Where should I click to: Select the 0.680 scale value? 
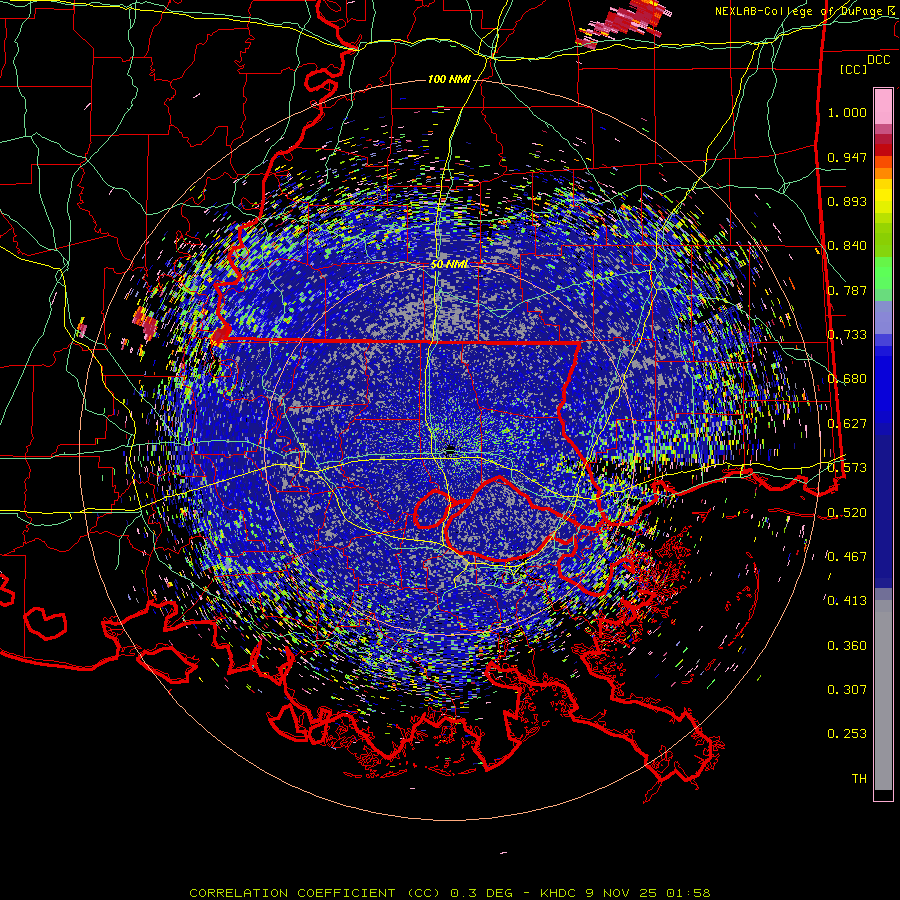coord(847,379)
